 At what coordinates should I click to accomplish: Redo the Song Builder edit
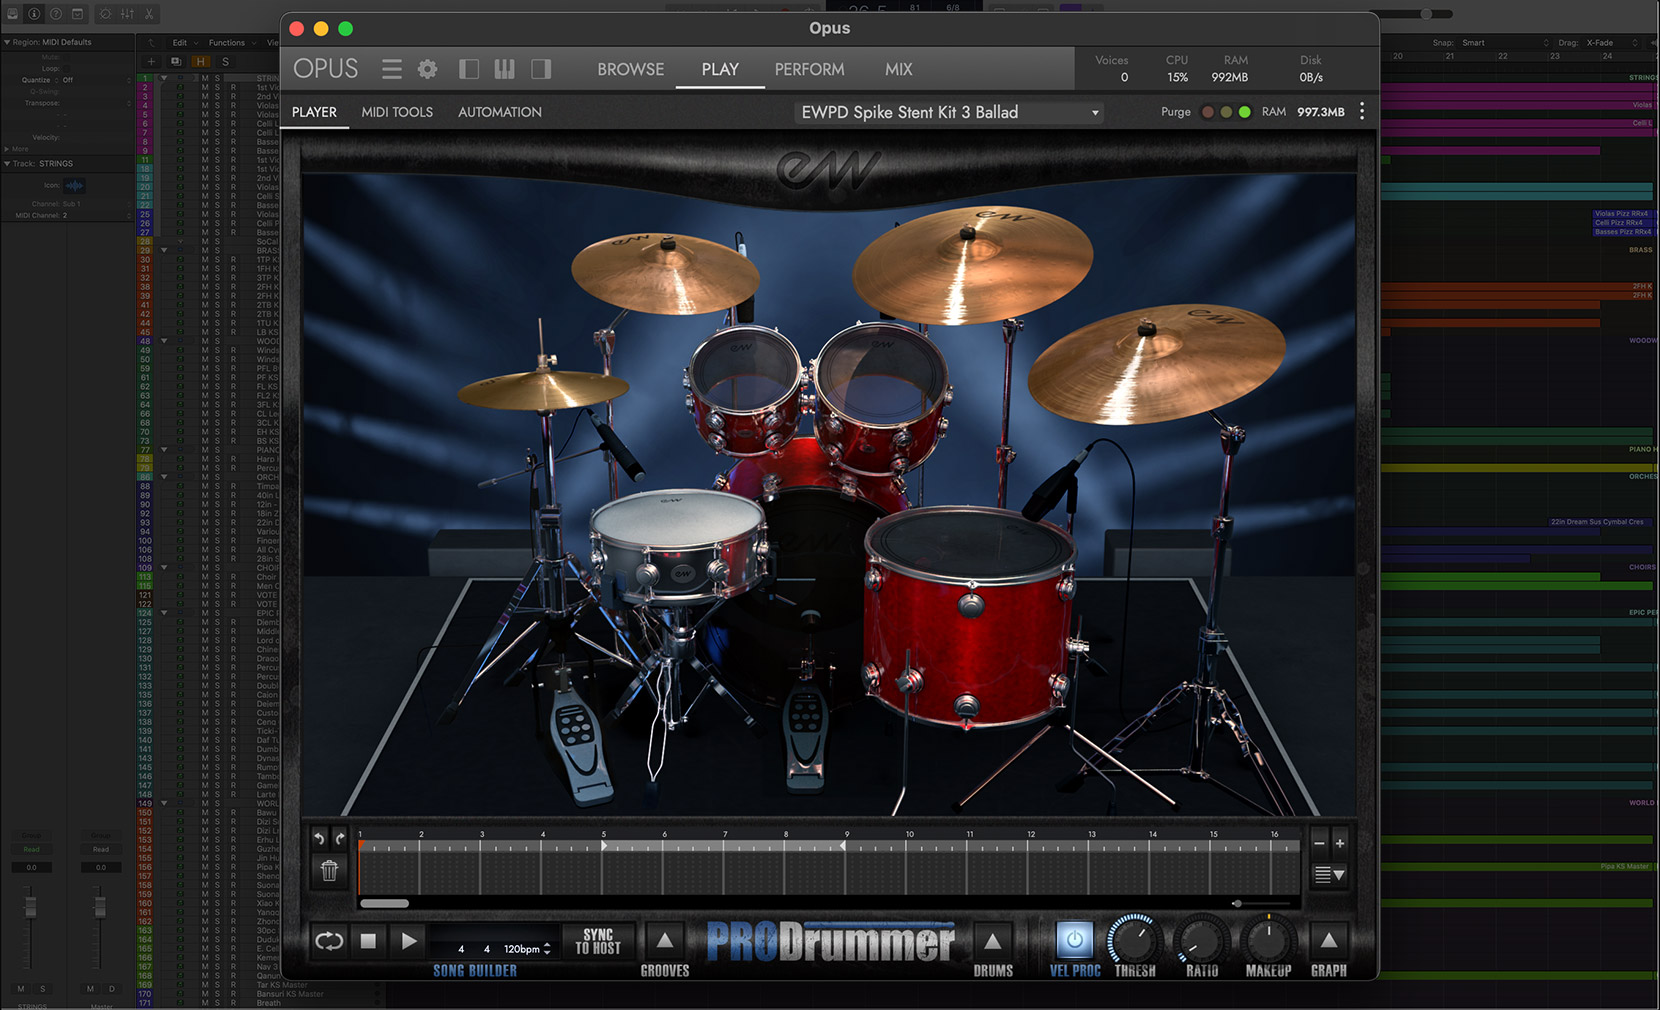[339, 838]
